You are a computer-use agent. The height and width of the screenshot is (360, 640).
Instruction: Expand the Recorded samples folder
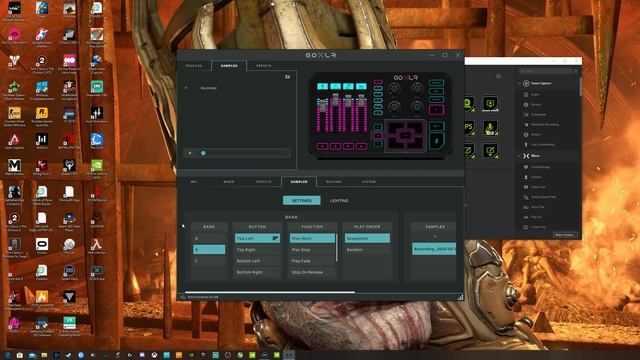pyautogui.click(x=186, y=88)
